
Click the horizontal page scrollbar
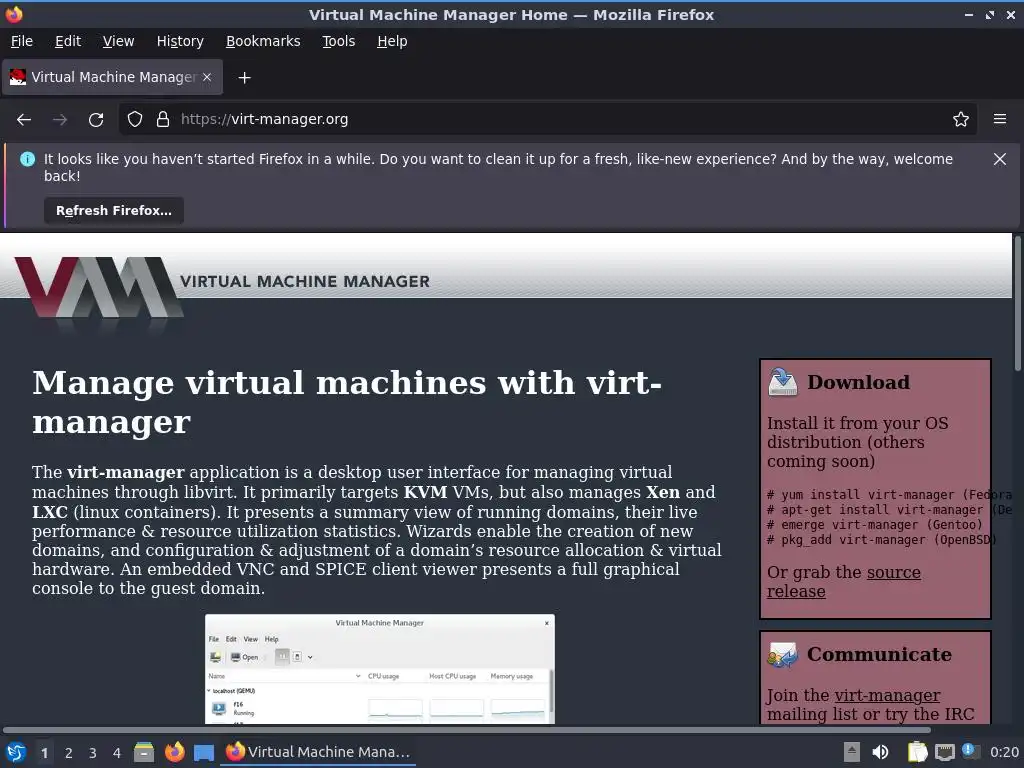click(x=466, y=729)
